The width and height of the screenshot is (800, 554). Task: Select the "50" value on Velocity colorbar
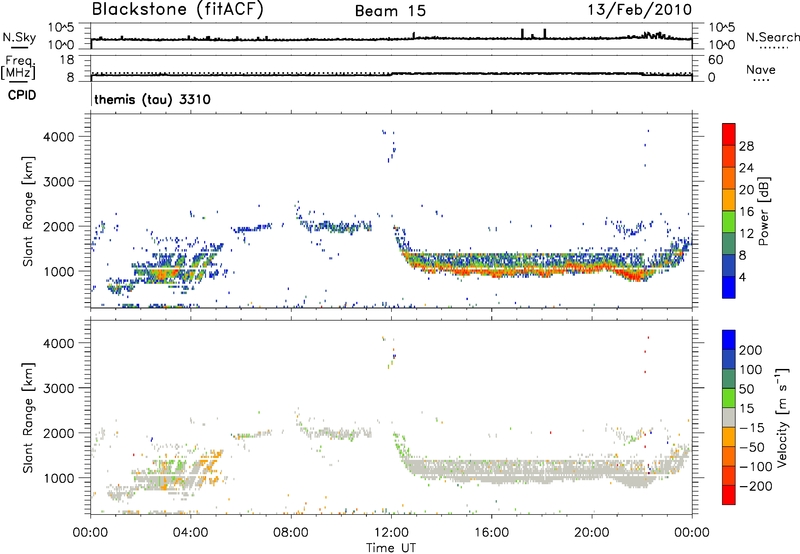coord(746,389)
